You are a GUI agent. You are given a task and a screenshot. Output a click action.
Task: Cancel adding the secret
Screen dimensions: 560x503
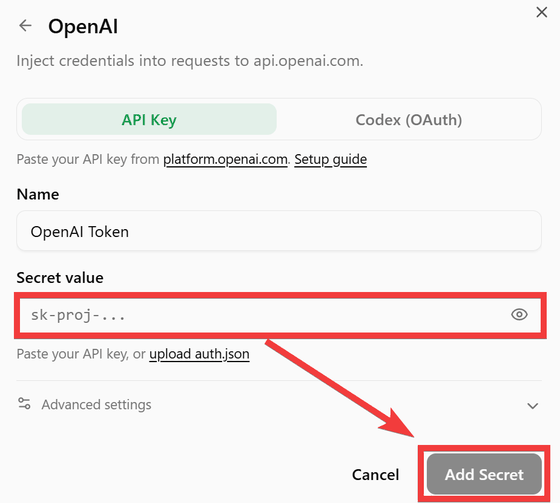(x=375, y=475)
